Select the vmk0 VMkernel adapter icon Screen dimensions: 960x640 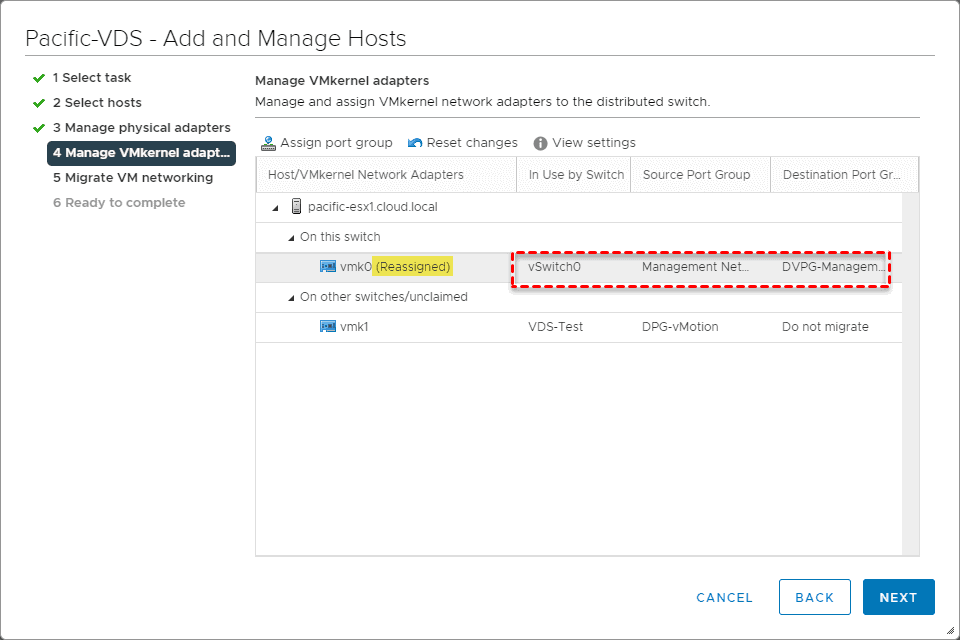(x=328, y=267)
